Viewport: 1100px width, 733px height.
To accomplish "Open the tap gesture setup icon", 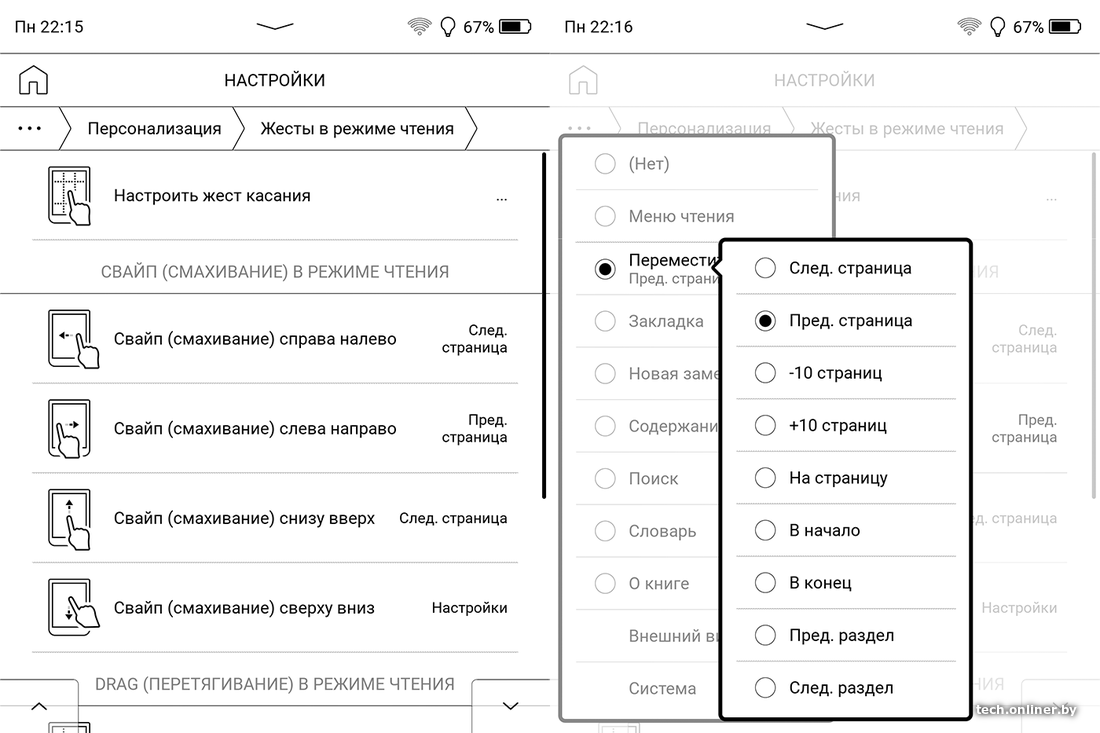I will pyautogui.click(x=69, y=196).
